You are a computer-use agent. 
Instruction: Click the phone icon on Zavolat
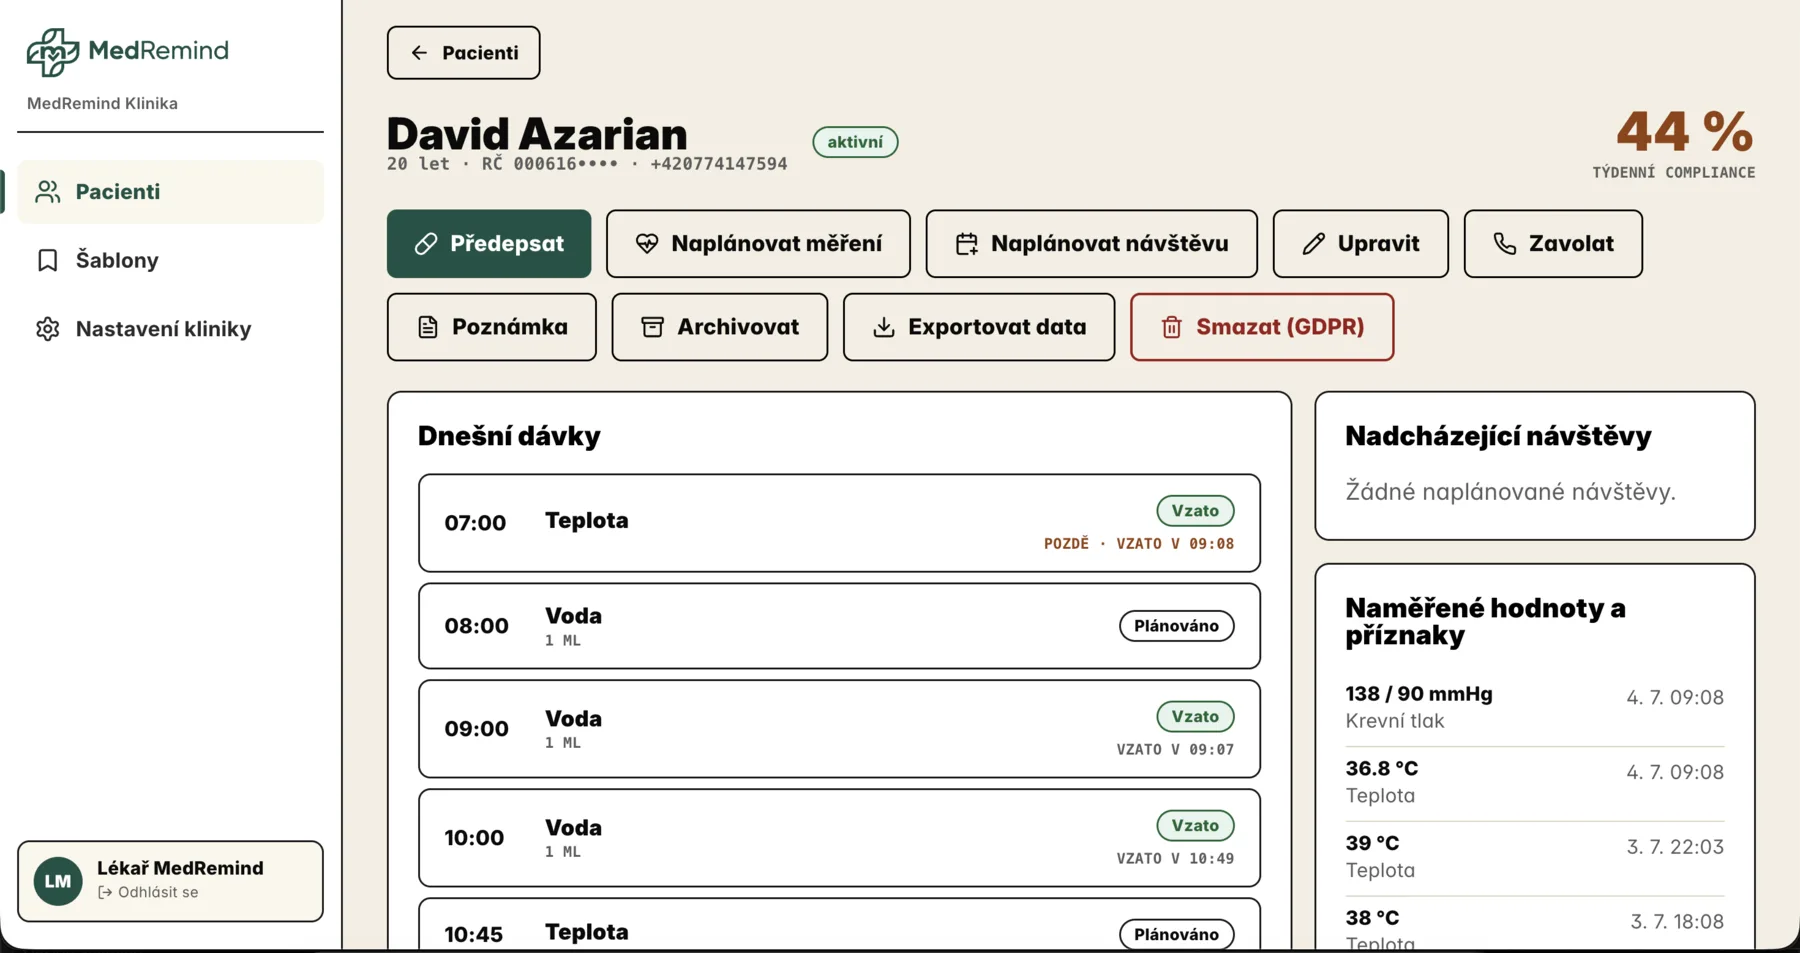click(1505, 244)
